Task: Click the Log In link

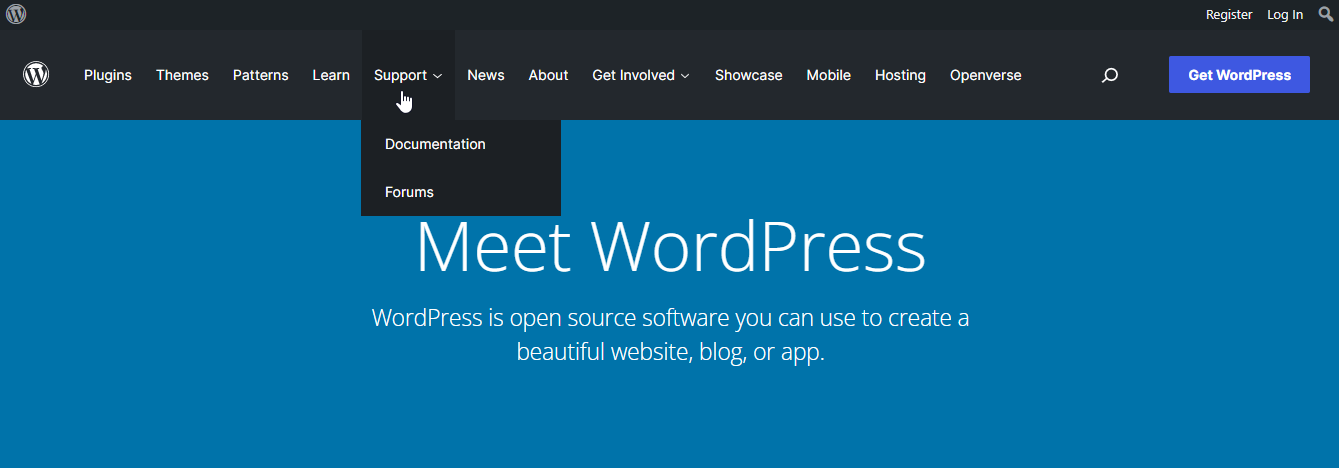Action: [1285, 14]
